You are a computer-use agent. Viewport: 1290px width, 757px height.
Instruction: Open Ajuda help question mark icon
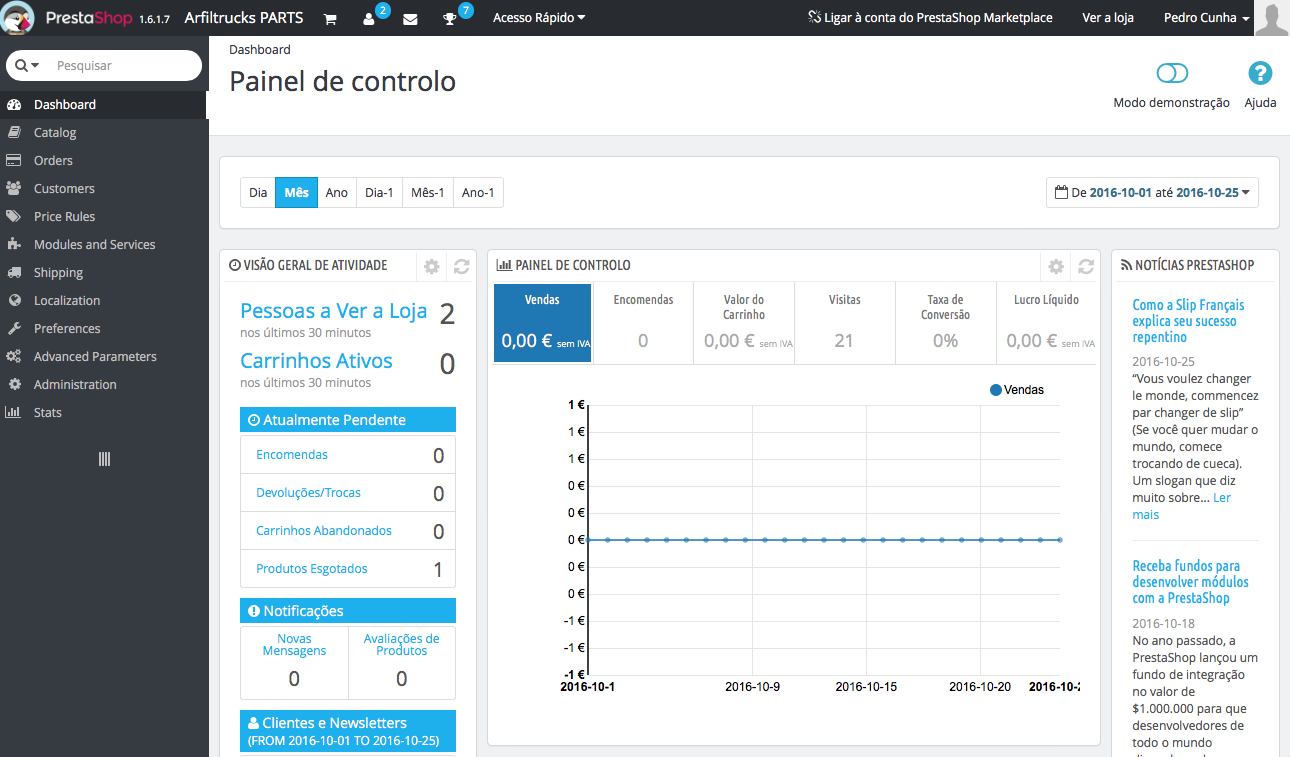[x=1260, y=73]
